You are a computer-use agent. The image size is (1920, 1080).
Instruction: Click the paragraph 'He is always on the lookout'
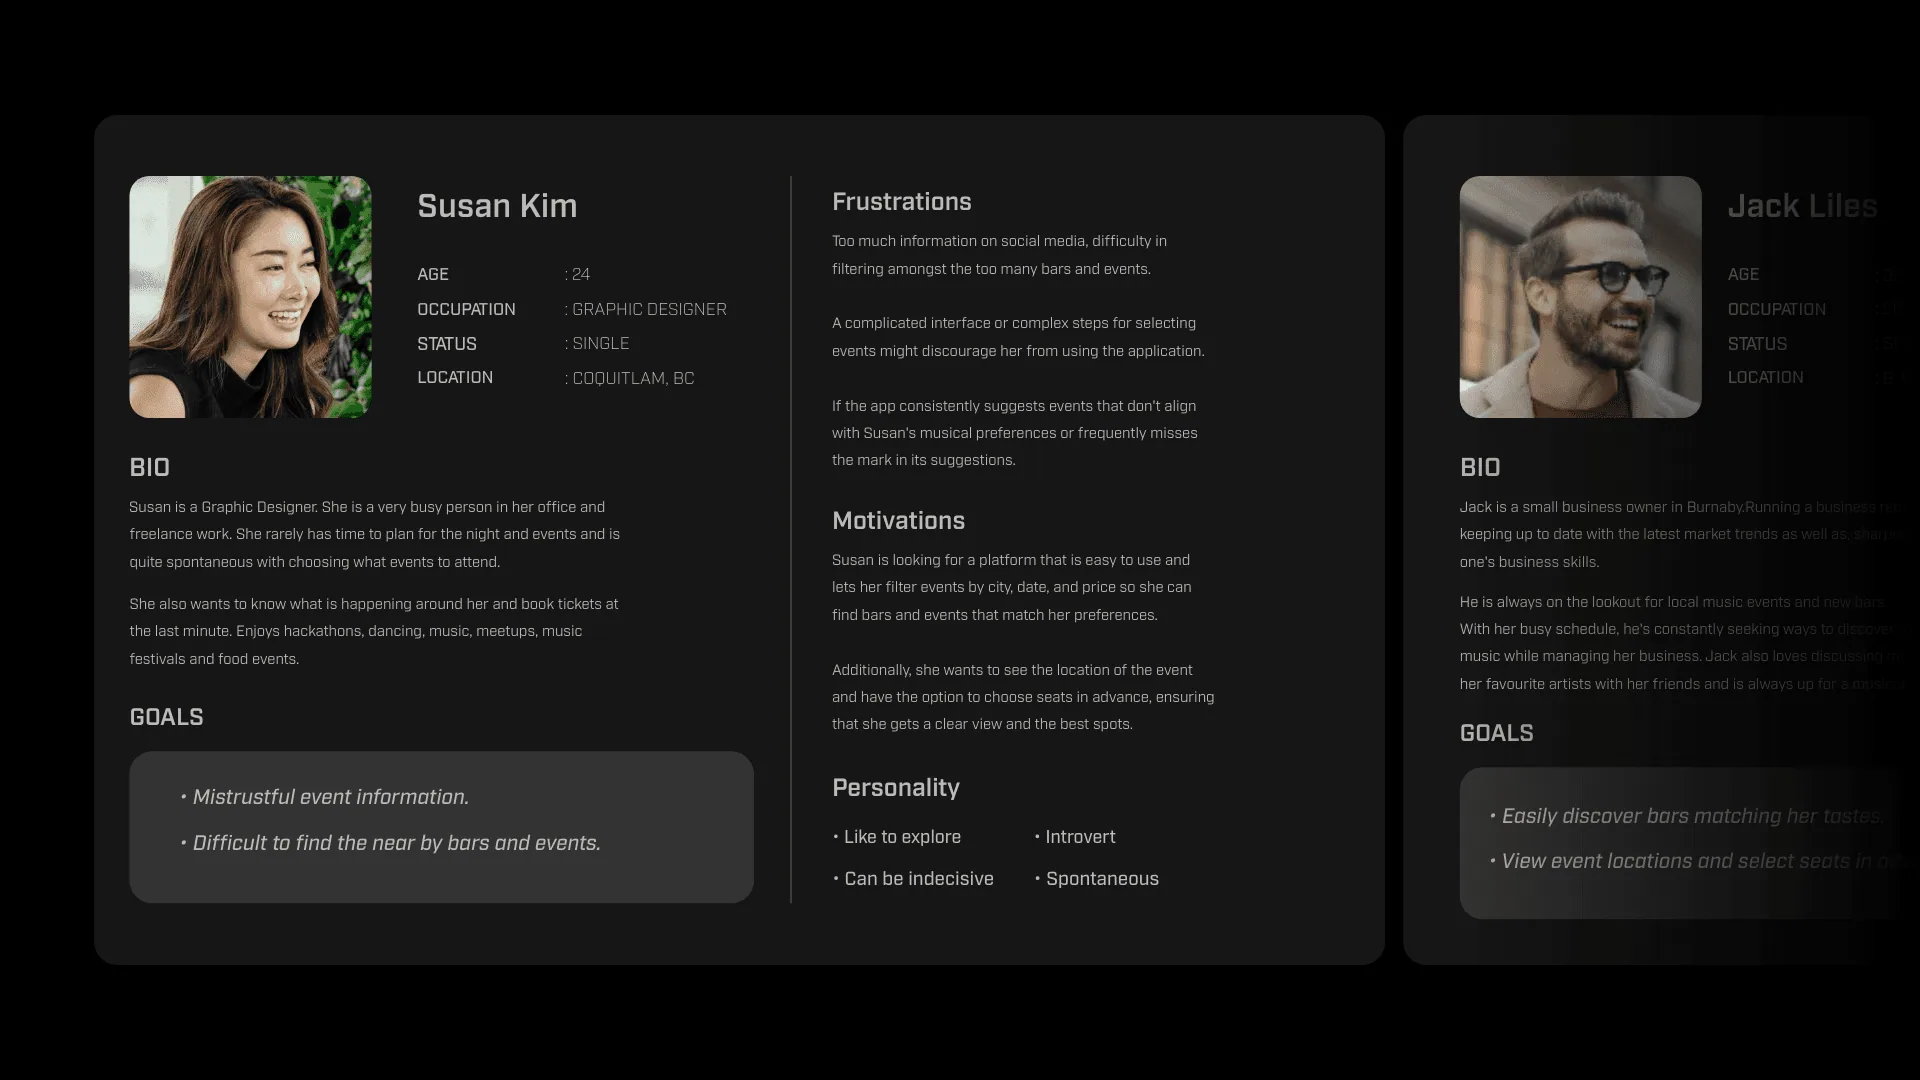tap(1680, 643)
